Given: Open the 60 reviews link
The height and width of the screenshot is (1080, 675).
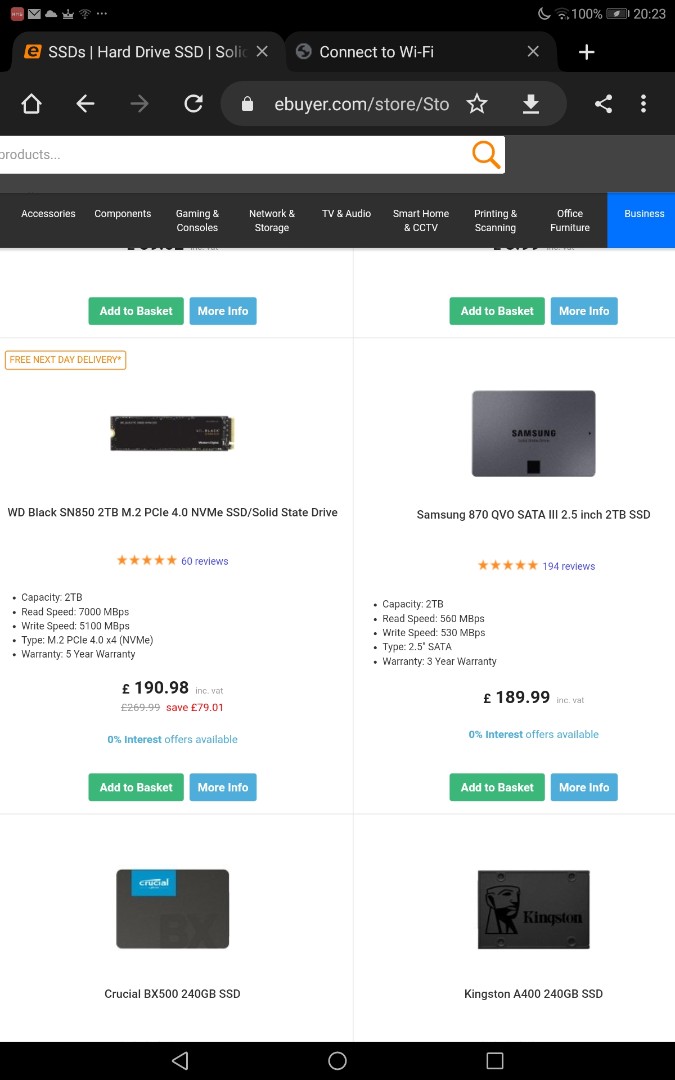Looking at the screenshot, I should [x=205, y=561].
